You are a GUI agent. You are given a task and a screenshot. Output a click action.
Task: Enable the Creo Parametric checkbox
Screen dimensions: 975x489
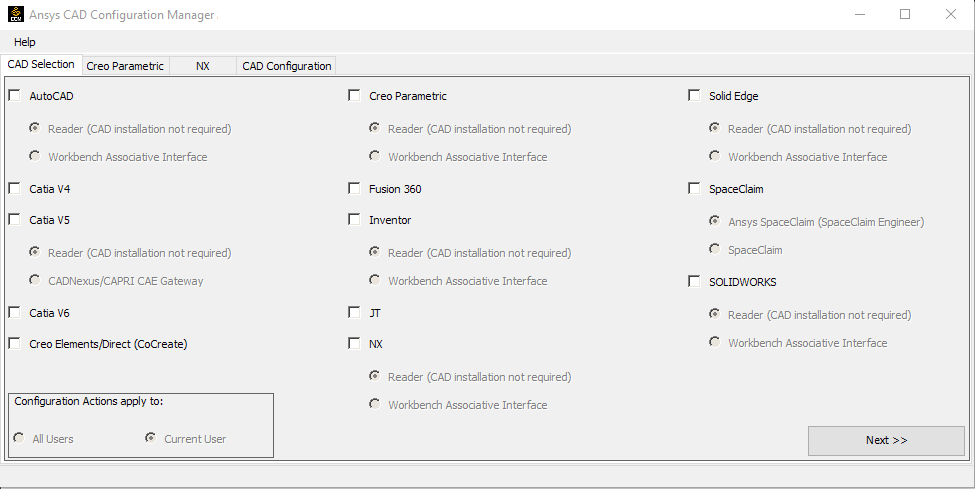pos(355,96)
